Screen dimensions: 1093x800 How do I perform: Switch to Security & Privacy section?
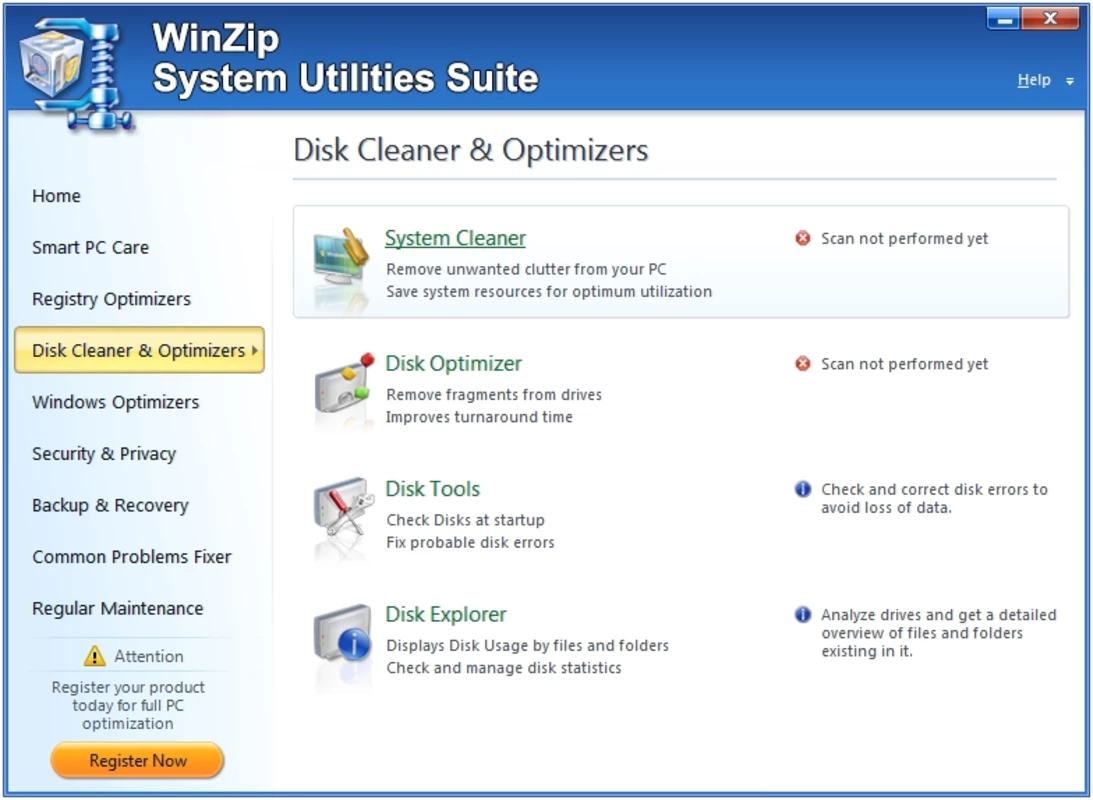[104, 454]
